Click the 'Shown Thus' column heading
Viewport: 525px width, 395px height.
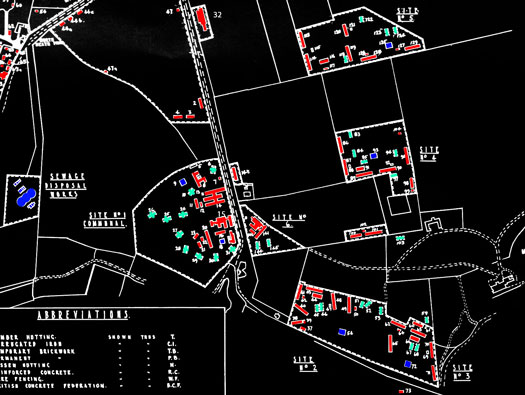click(x=132, y=337)
